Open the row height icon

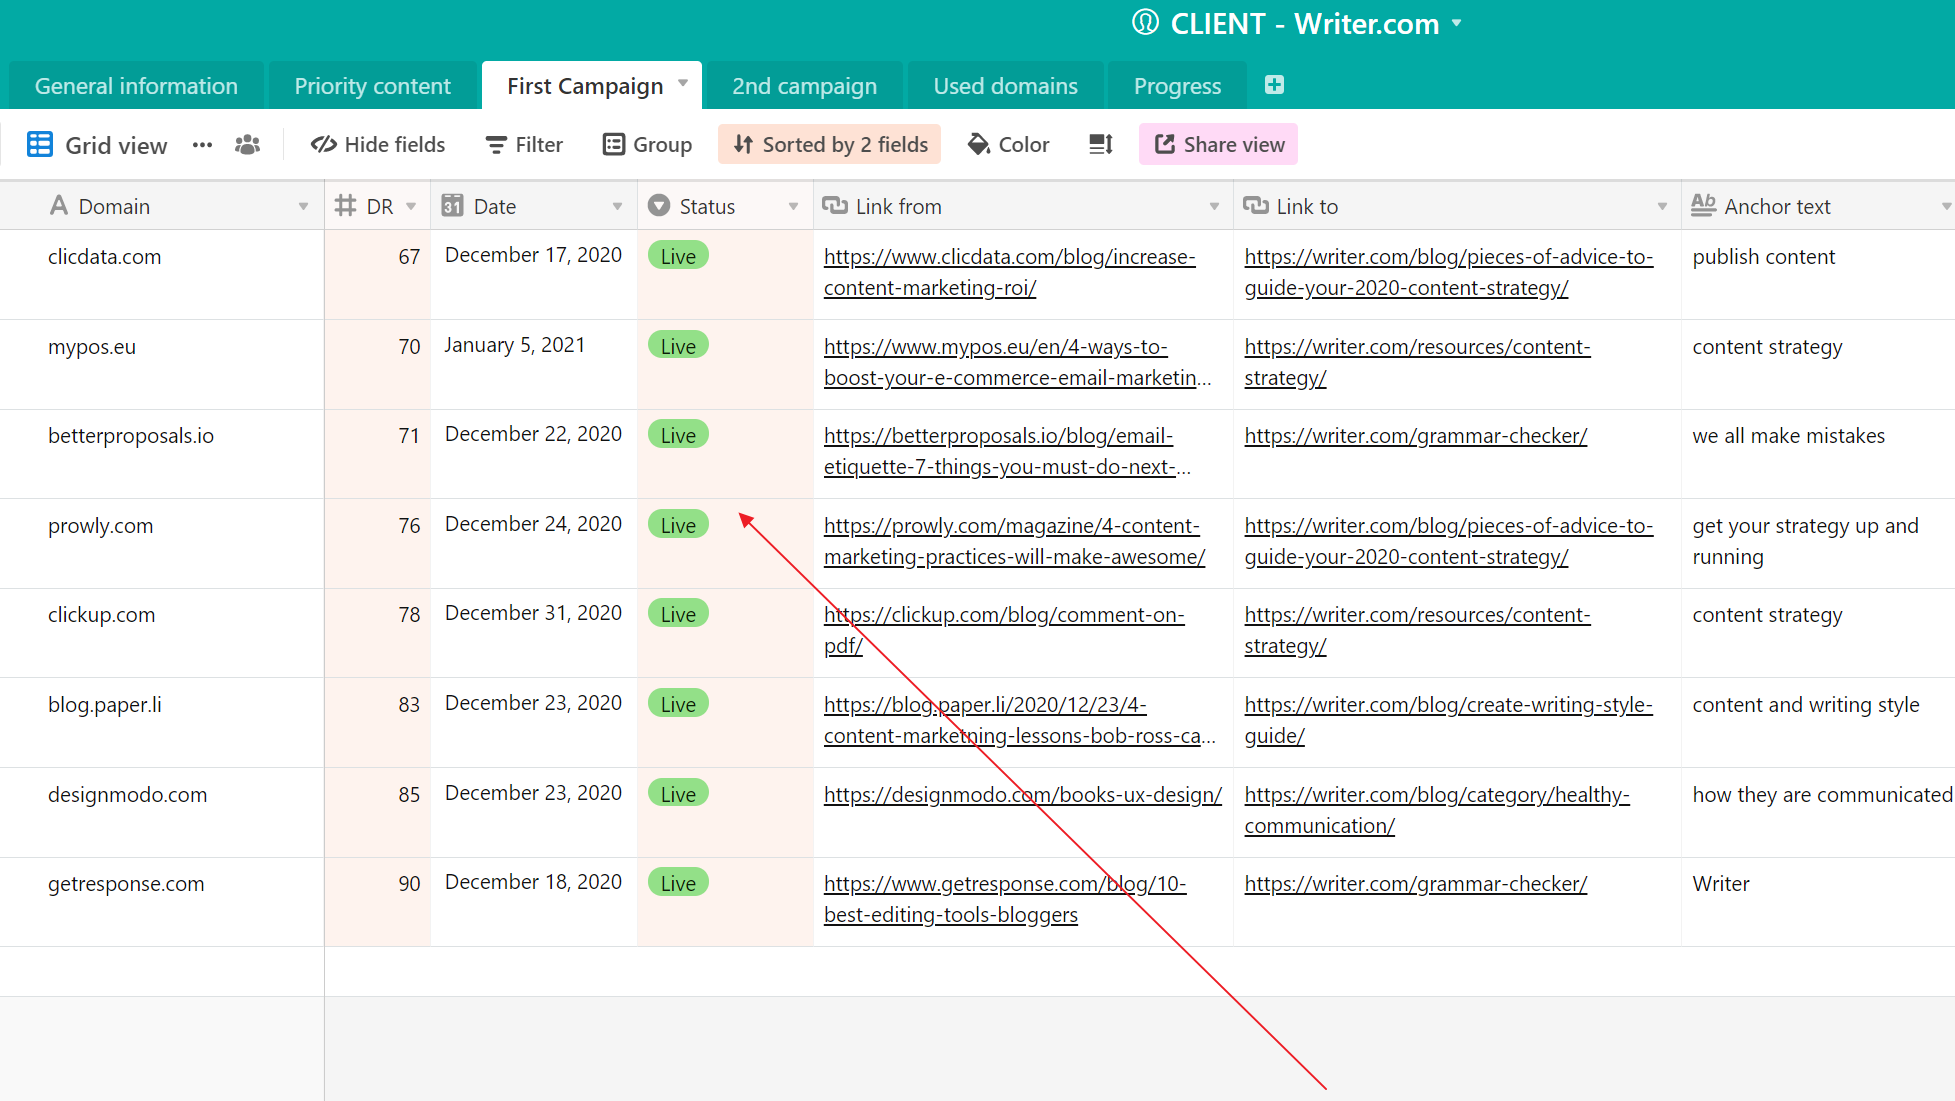tap(1101, 145)
